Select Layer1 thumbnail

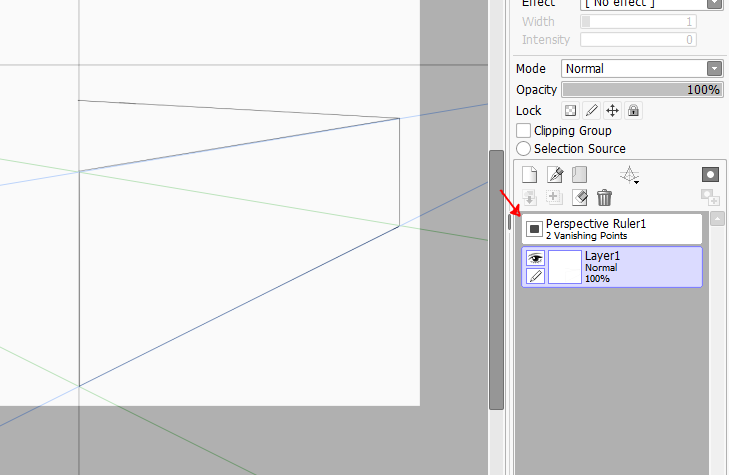(x=565, y=267)
